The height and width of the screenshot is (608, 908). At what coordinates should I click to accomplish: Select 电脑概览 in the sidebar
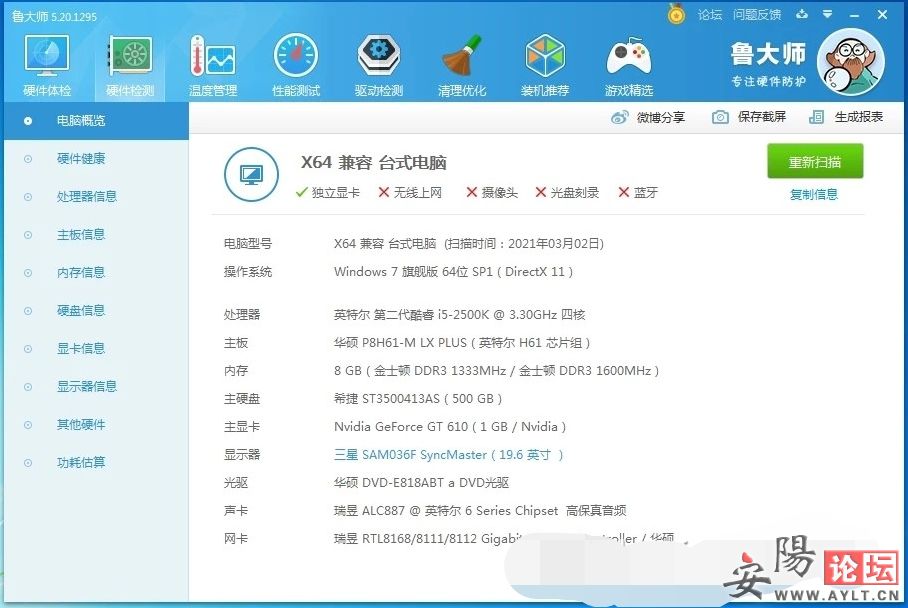(x=96, y=121)
